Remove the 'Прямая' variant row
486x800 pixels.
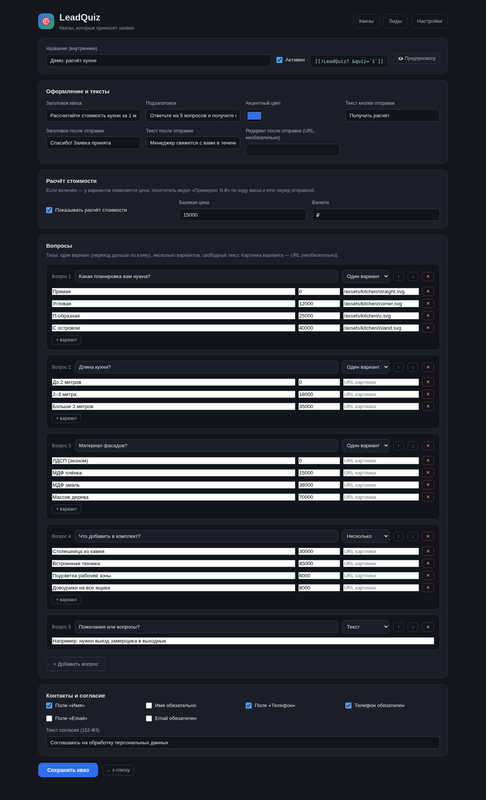coord(428,291)
